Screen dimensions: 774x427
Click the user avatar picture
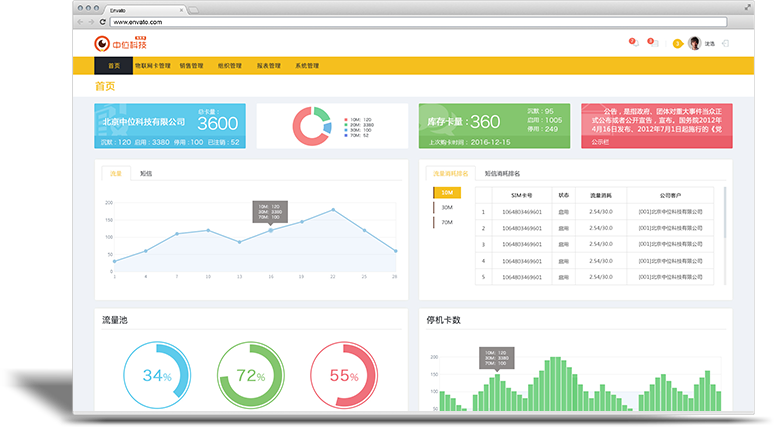pos(695,43)
